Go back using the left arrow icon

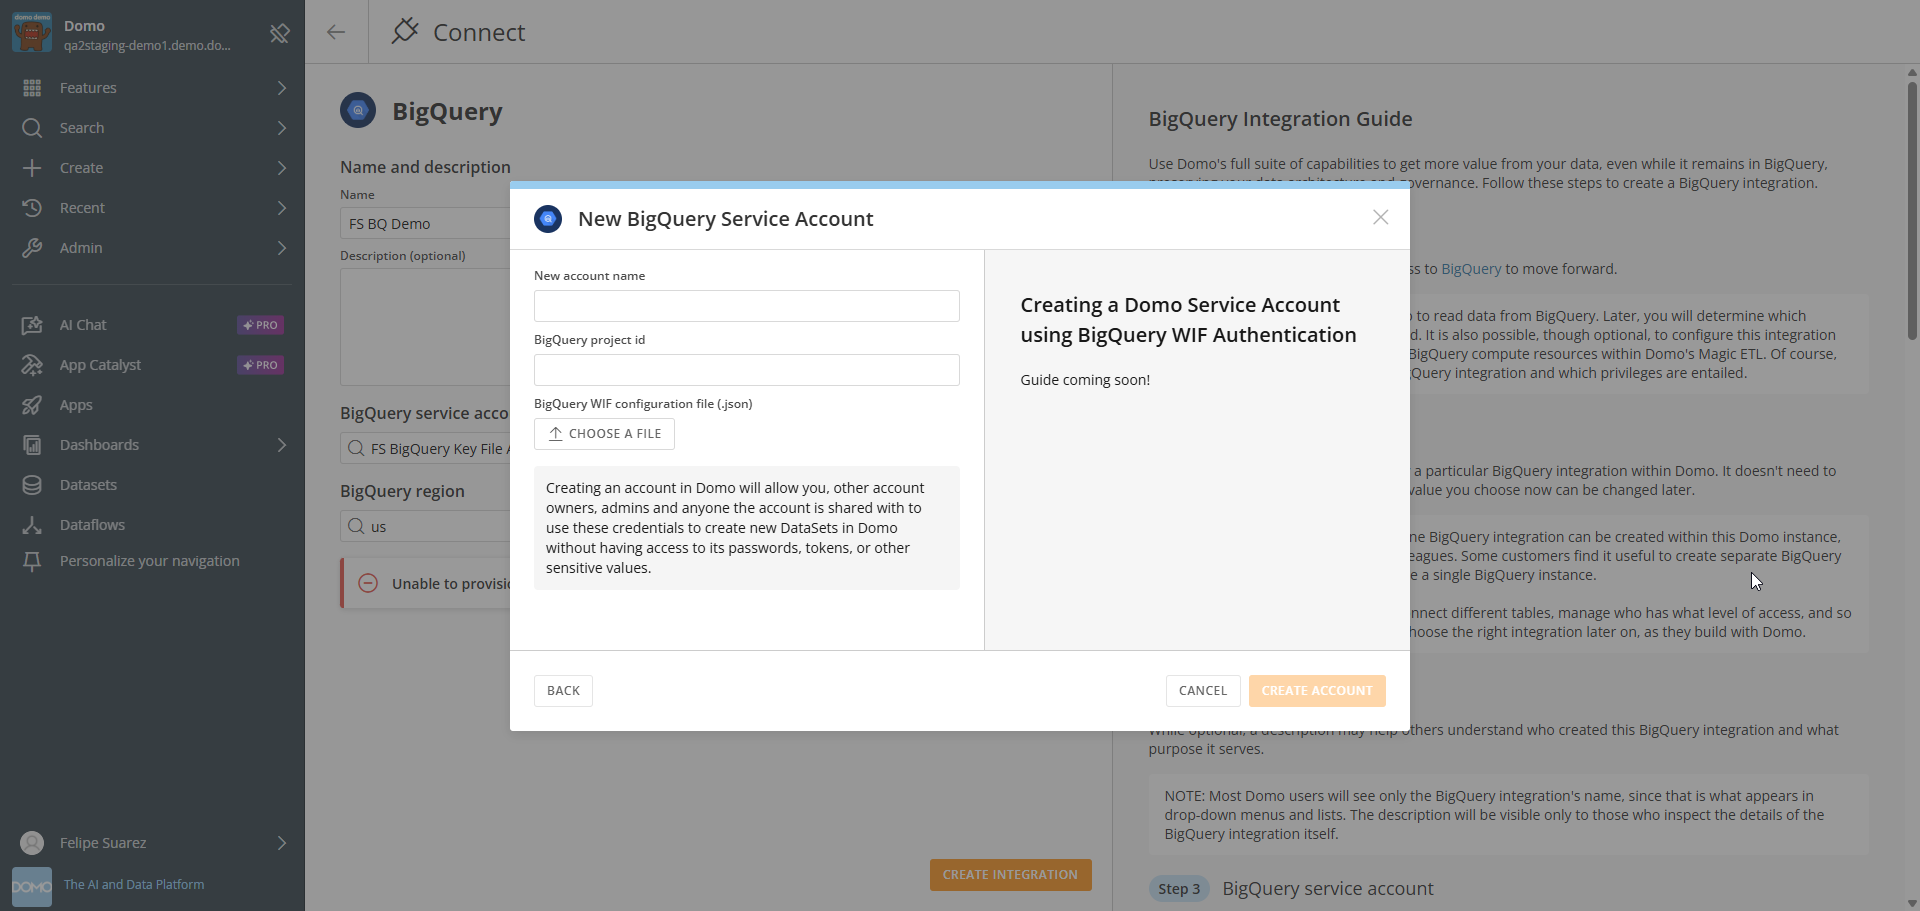coord(336,32)
